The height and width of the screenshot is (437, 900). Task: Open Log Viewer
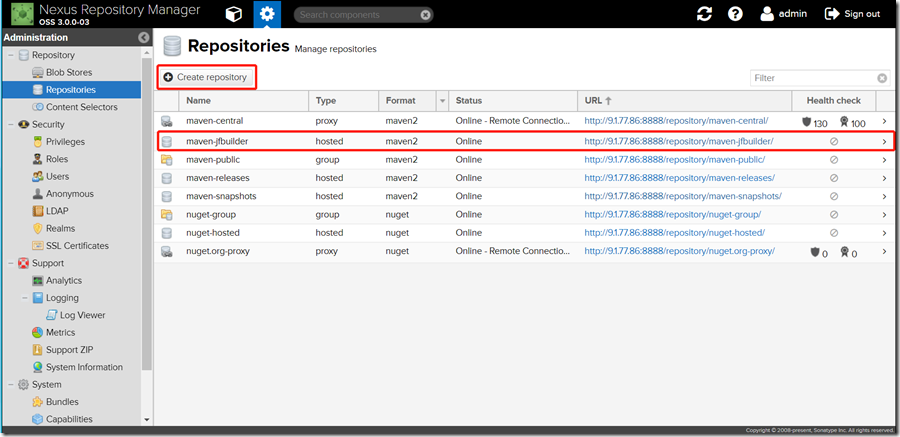83,315
